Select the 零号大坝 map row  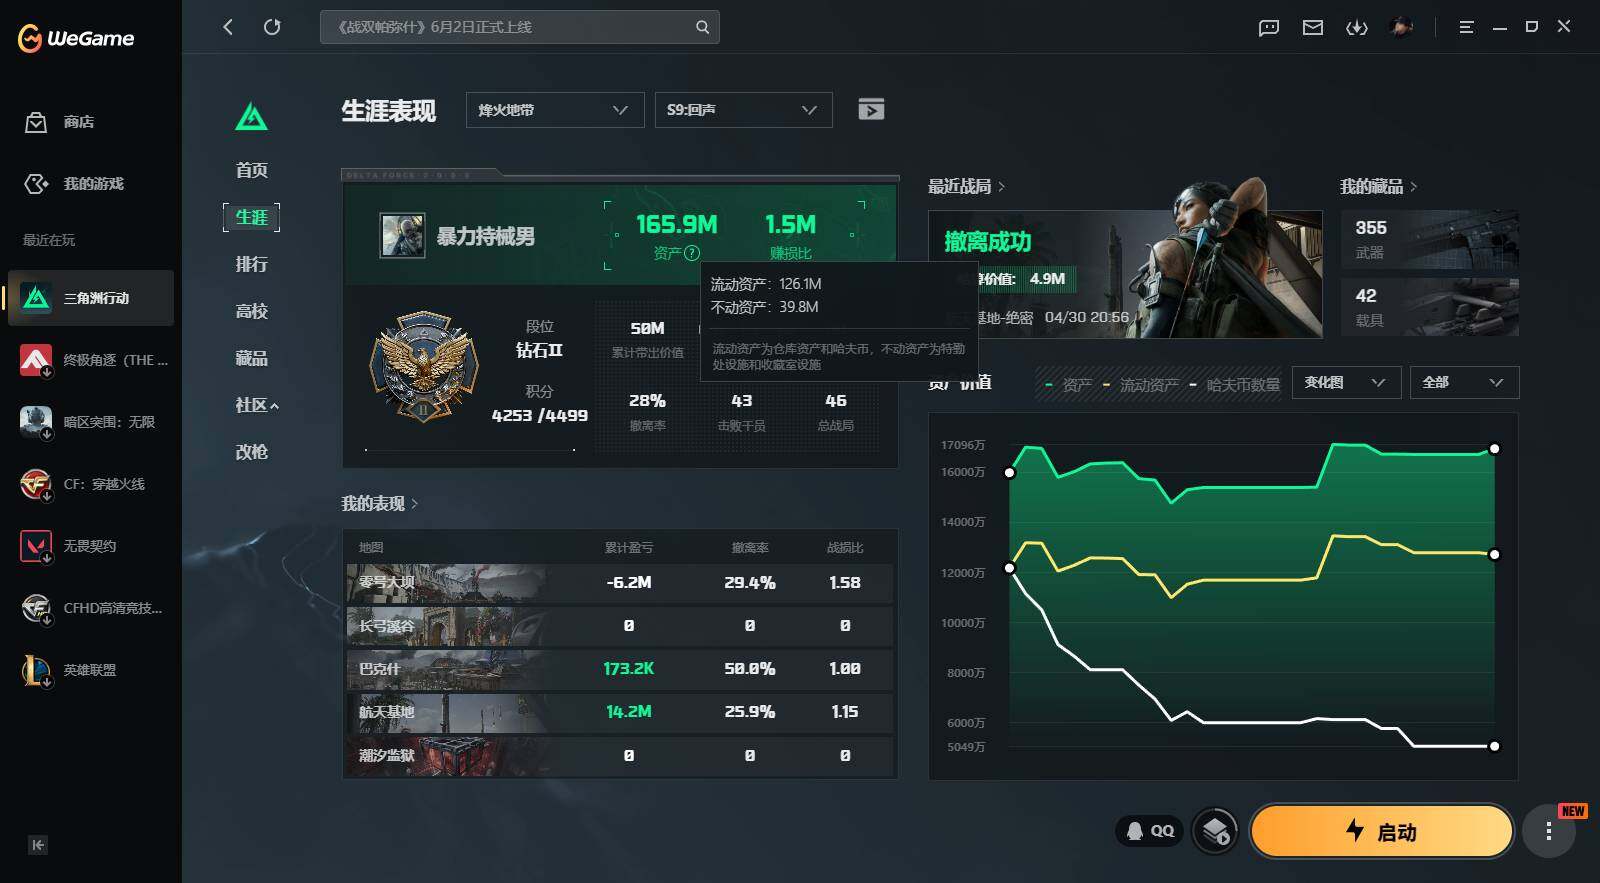pos(620,583)
